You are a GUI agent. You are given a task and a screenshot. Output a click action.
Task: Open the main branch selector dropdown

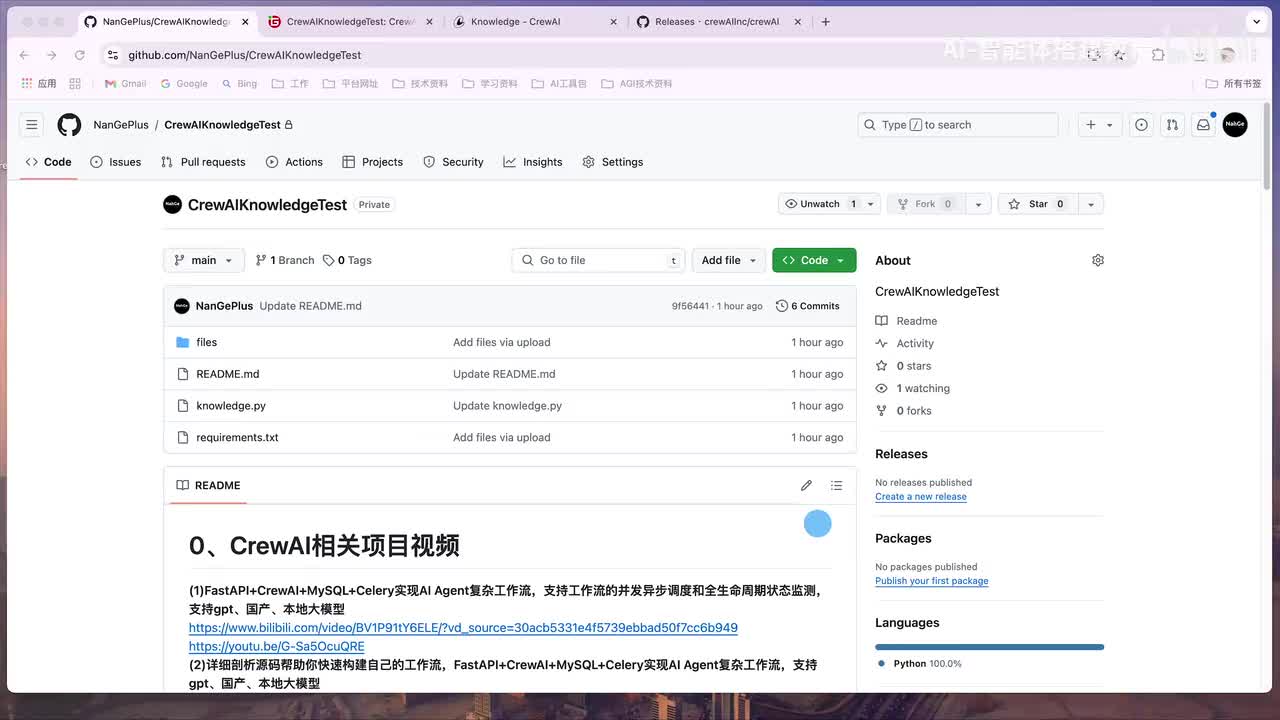204,260
